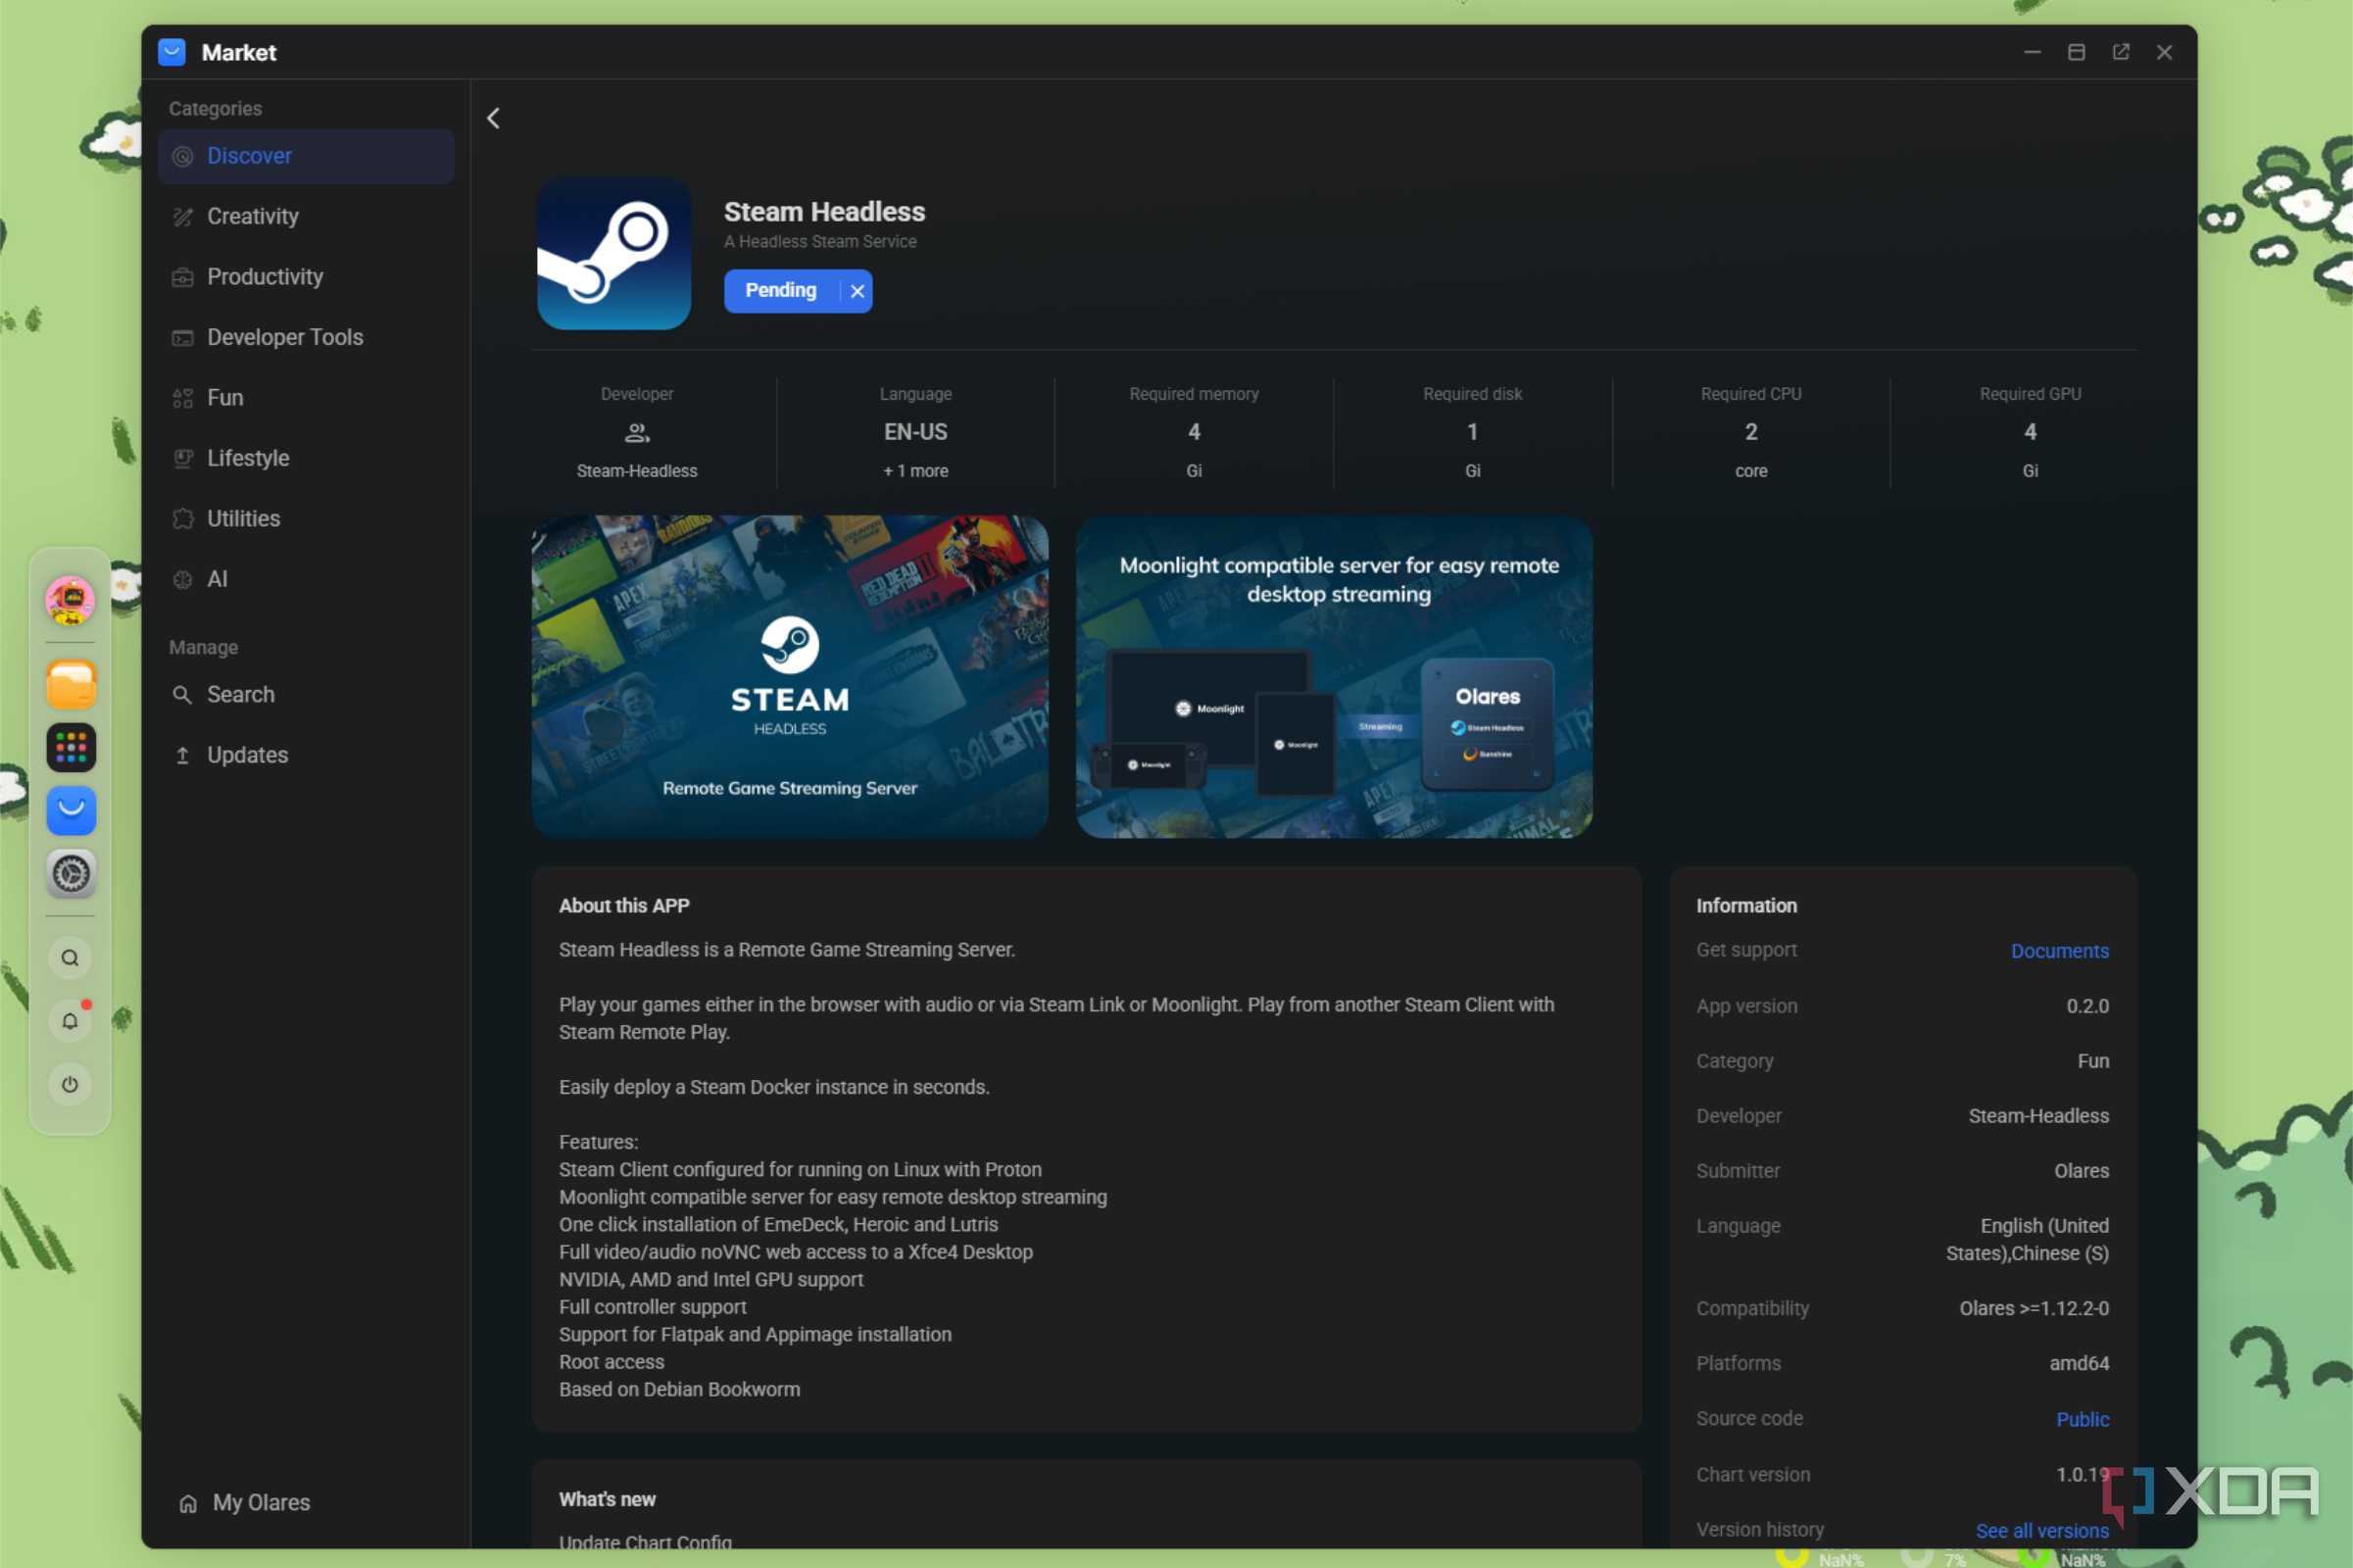The height and width of the screenshot is (1568, 2353).
Task: Open the blue Market app in dock
Action: (71, 811)
